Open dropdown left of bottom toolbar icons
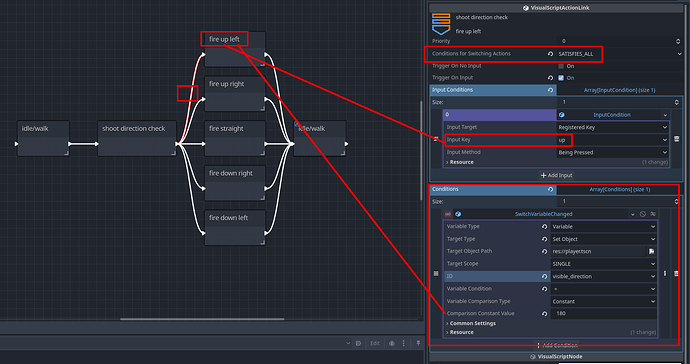Image resolution: width=690 pixels, height=364 pixels. tap(348, 343)
